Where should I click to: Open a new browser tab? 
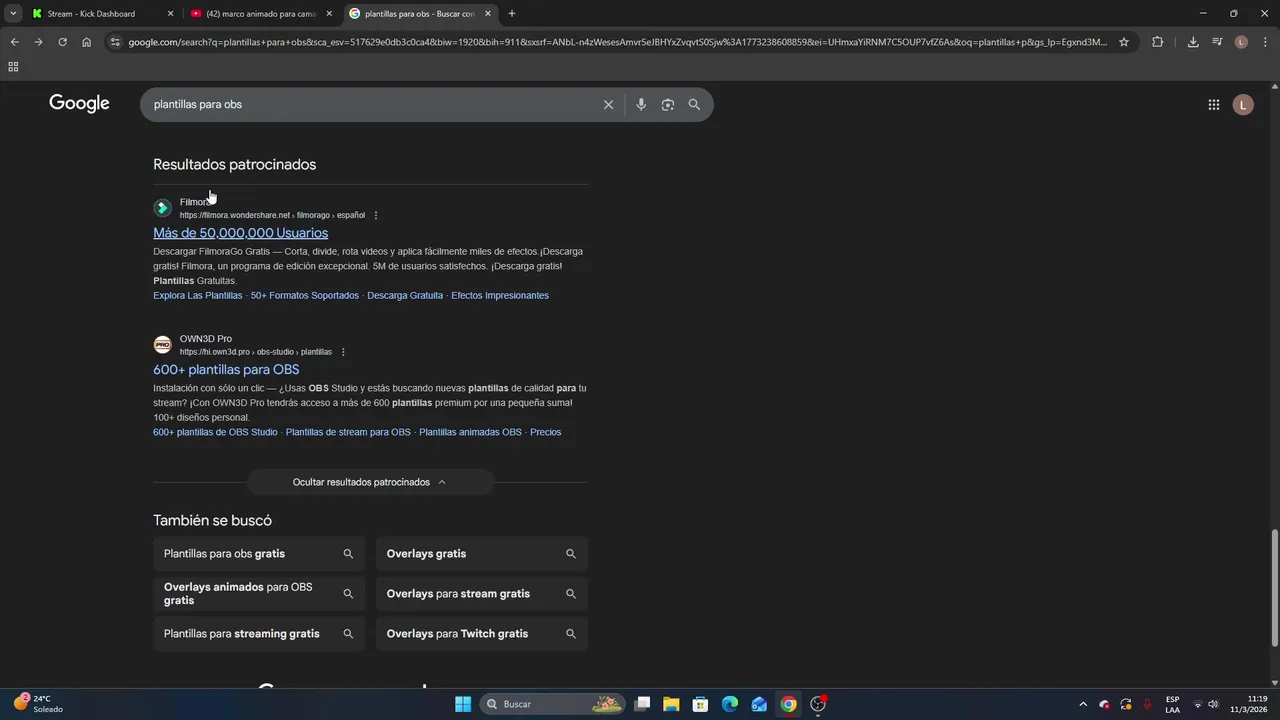point(512,14)
